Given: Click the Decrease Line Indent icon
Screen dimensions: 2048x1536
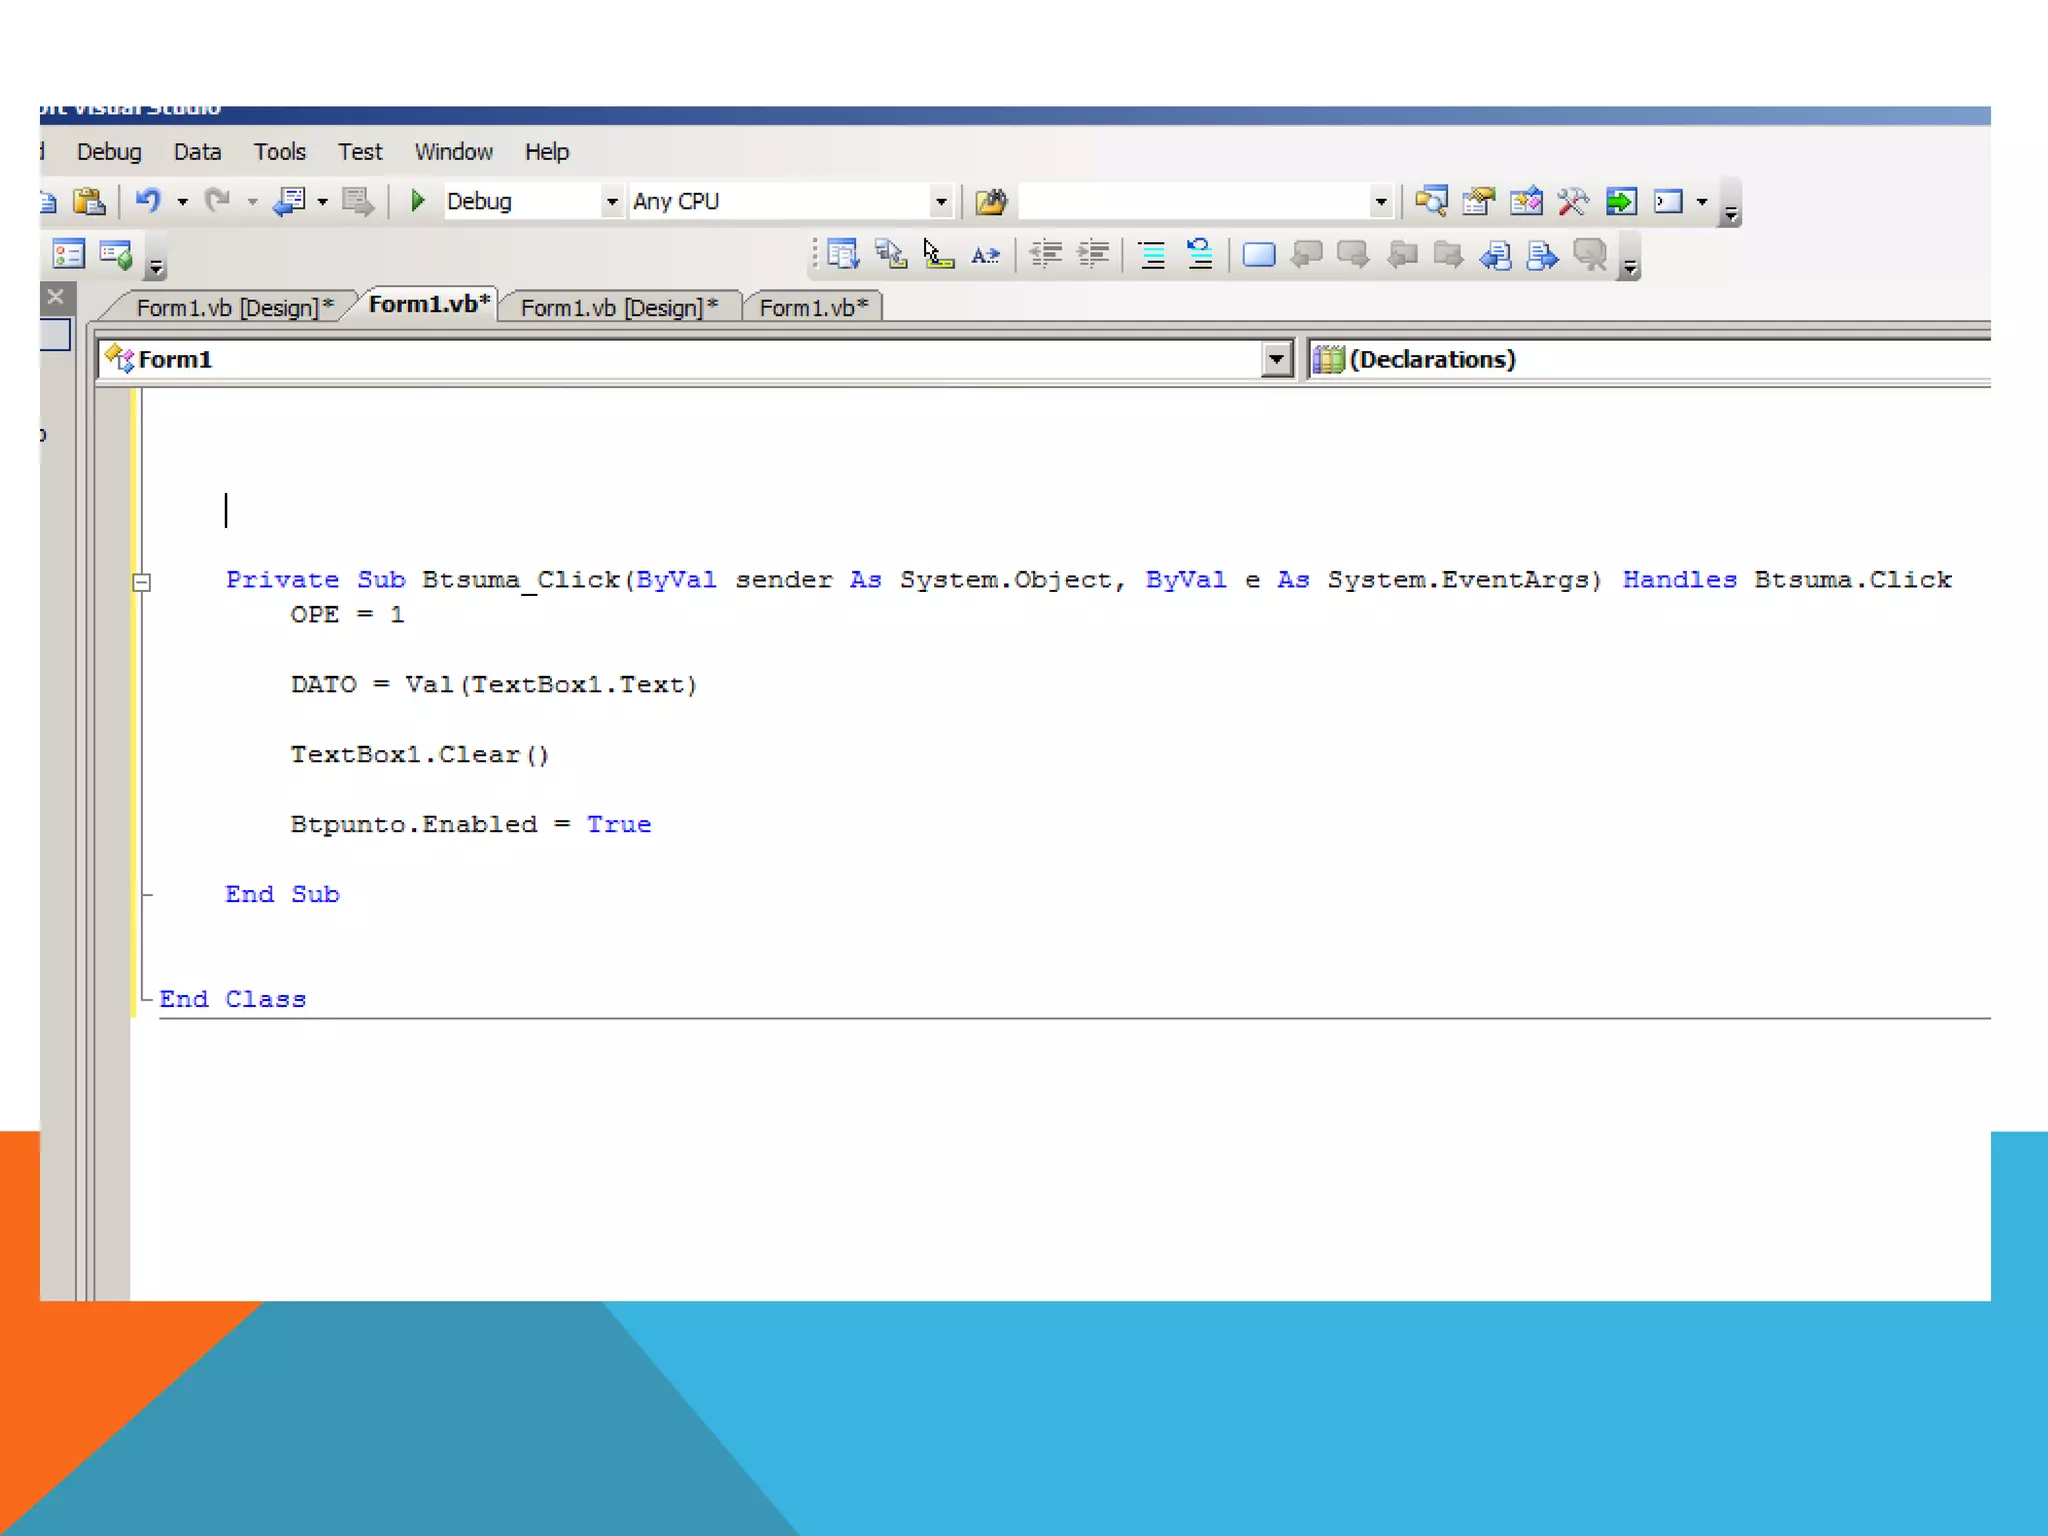Looking at the screenshot, I should pyautogui.click(x=1046, y=255).
